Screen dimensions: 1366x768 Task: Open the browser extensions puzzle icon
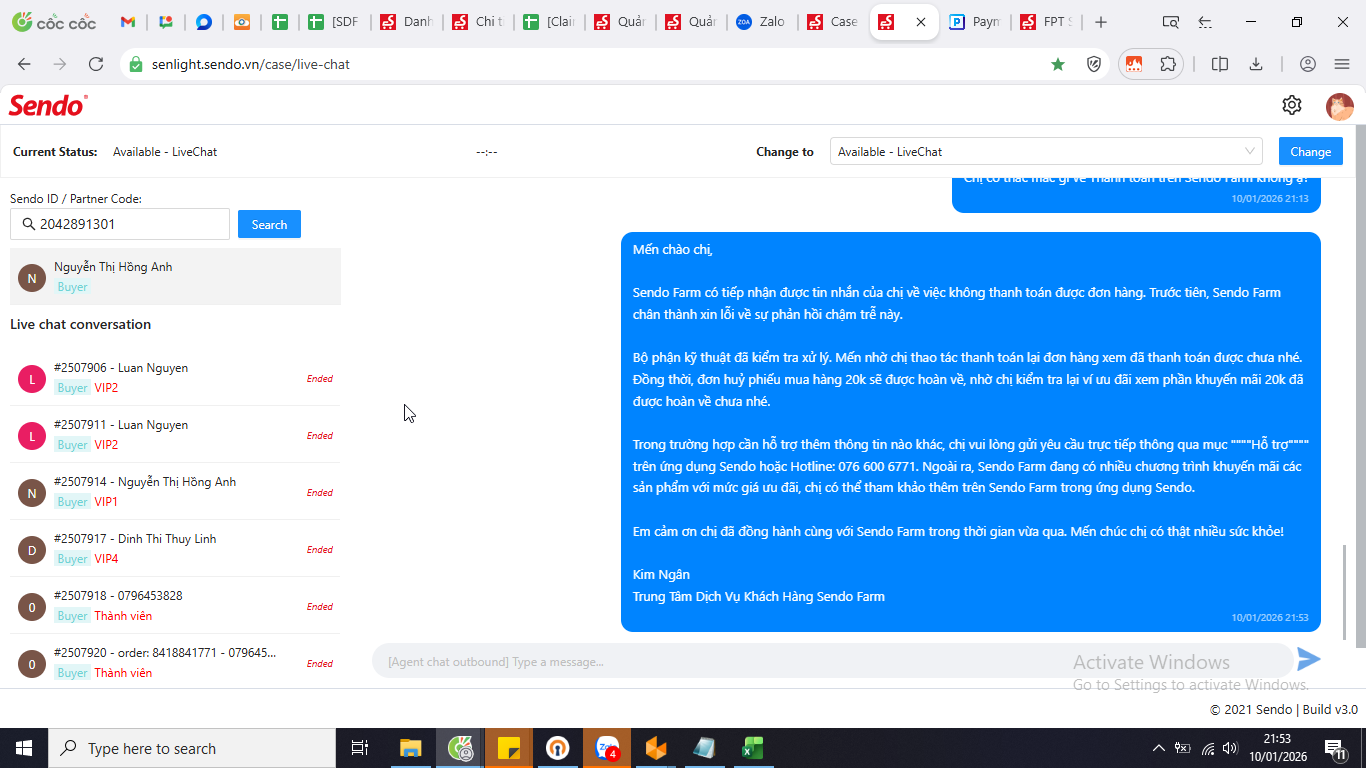coord(1168,64)
